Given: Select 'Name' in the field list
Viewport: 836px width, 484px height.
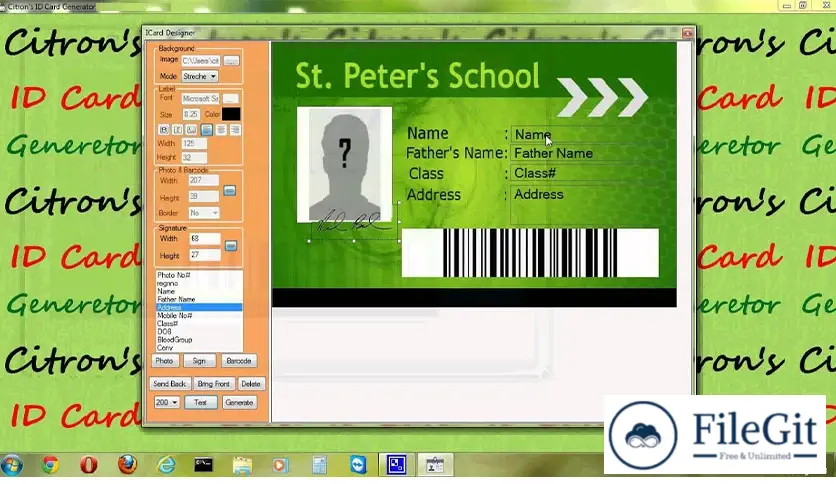Looking at the screenshot, I should [199, 292].
